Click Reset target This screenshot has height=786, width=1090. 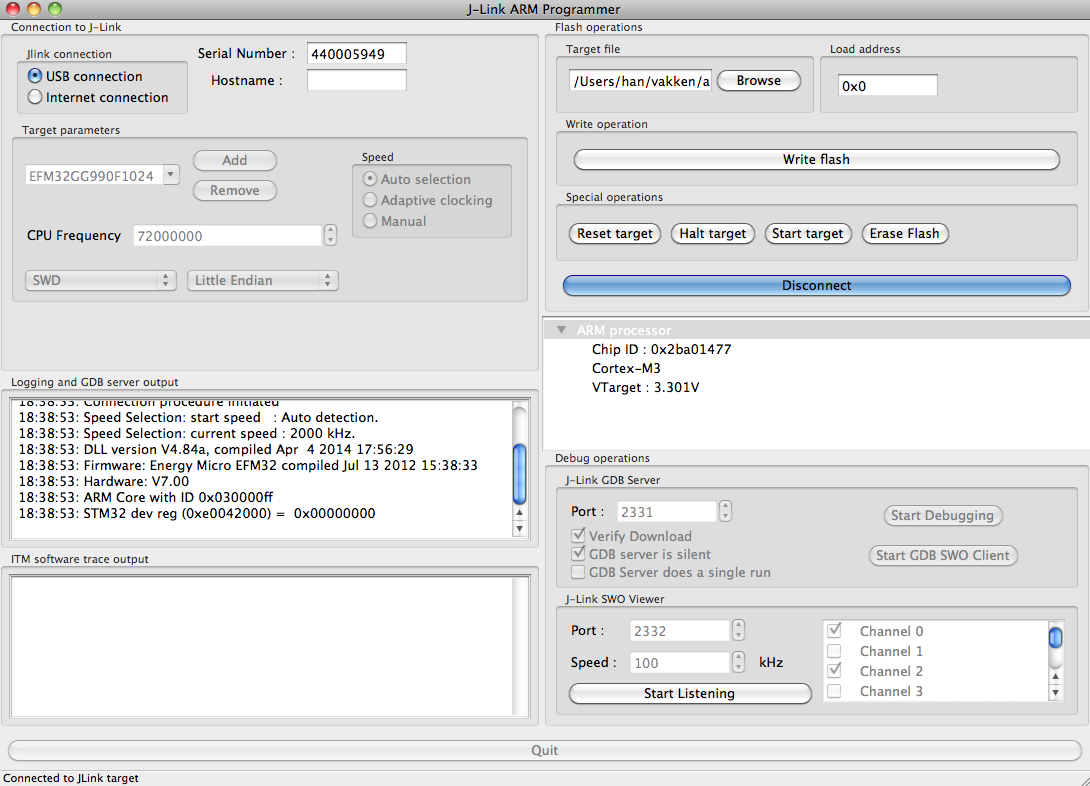coord(615,234)
